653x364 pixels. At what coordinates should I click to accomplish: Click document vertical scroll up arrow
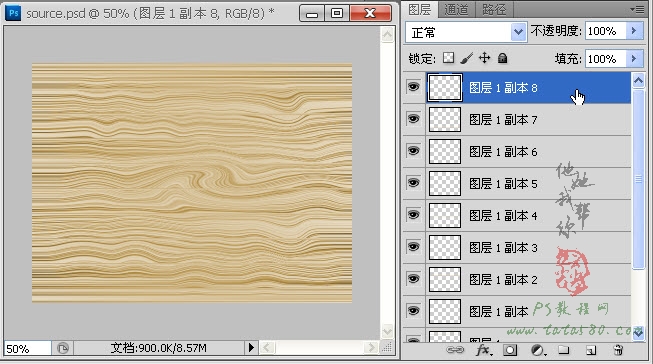pos(387,35)
